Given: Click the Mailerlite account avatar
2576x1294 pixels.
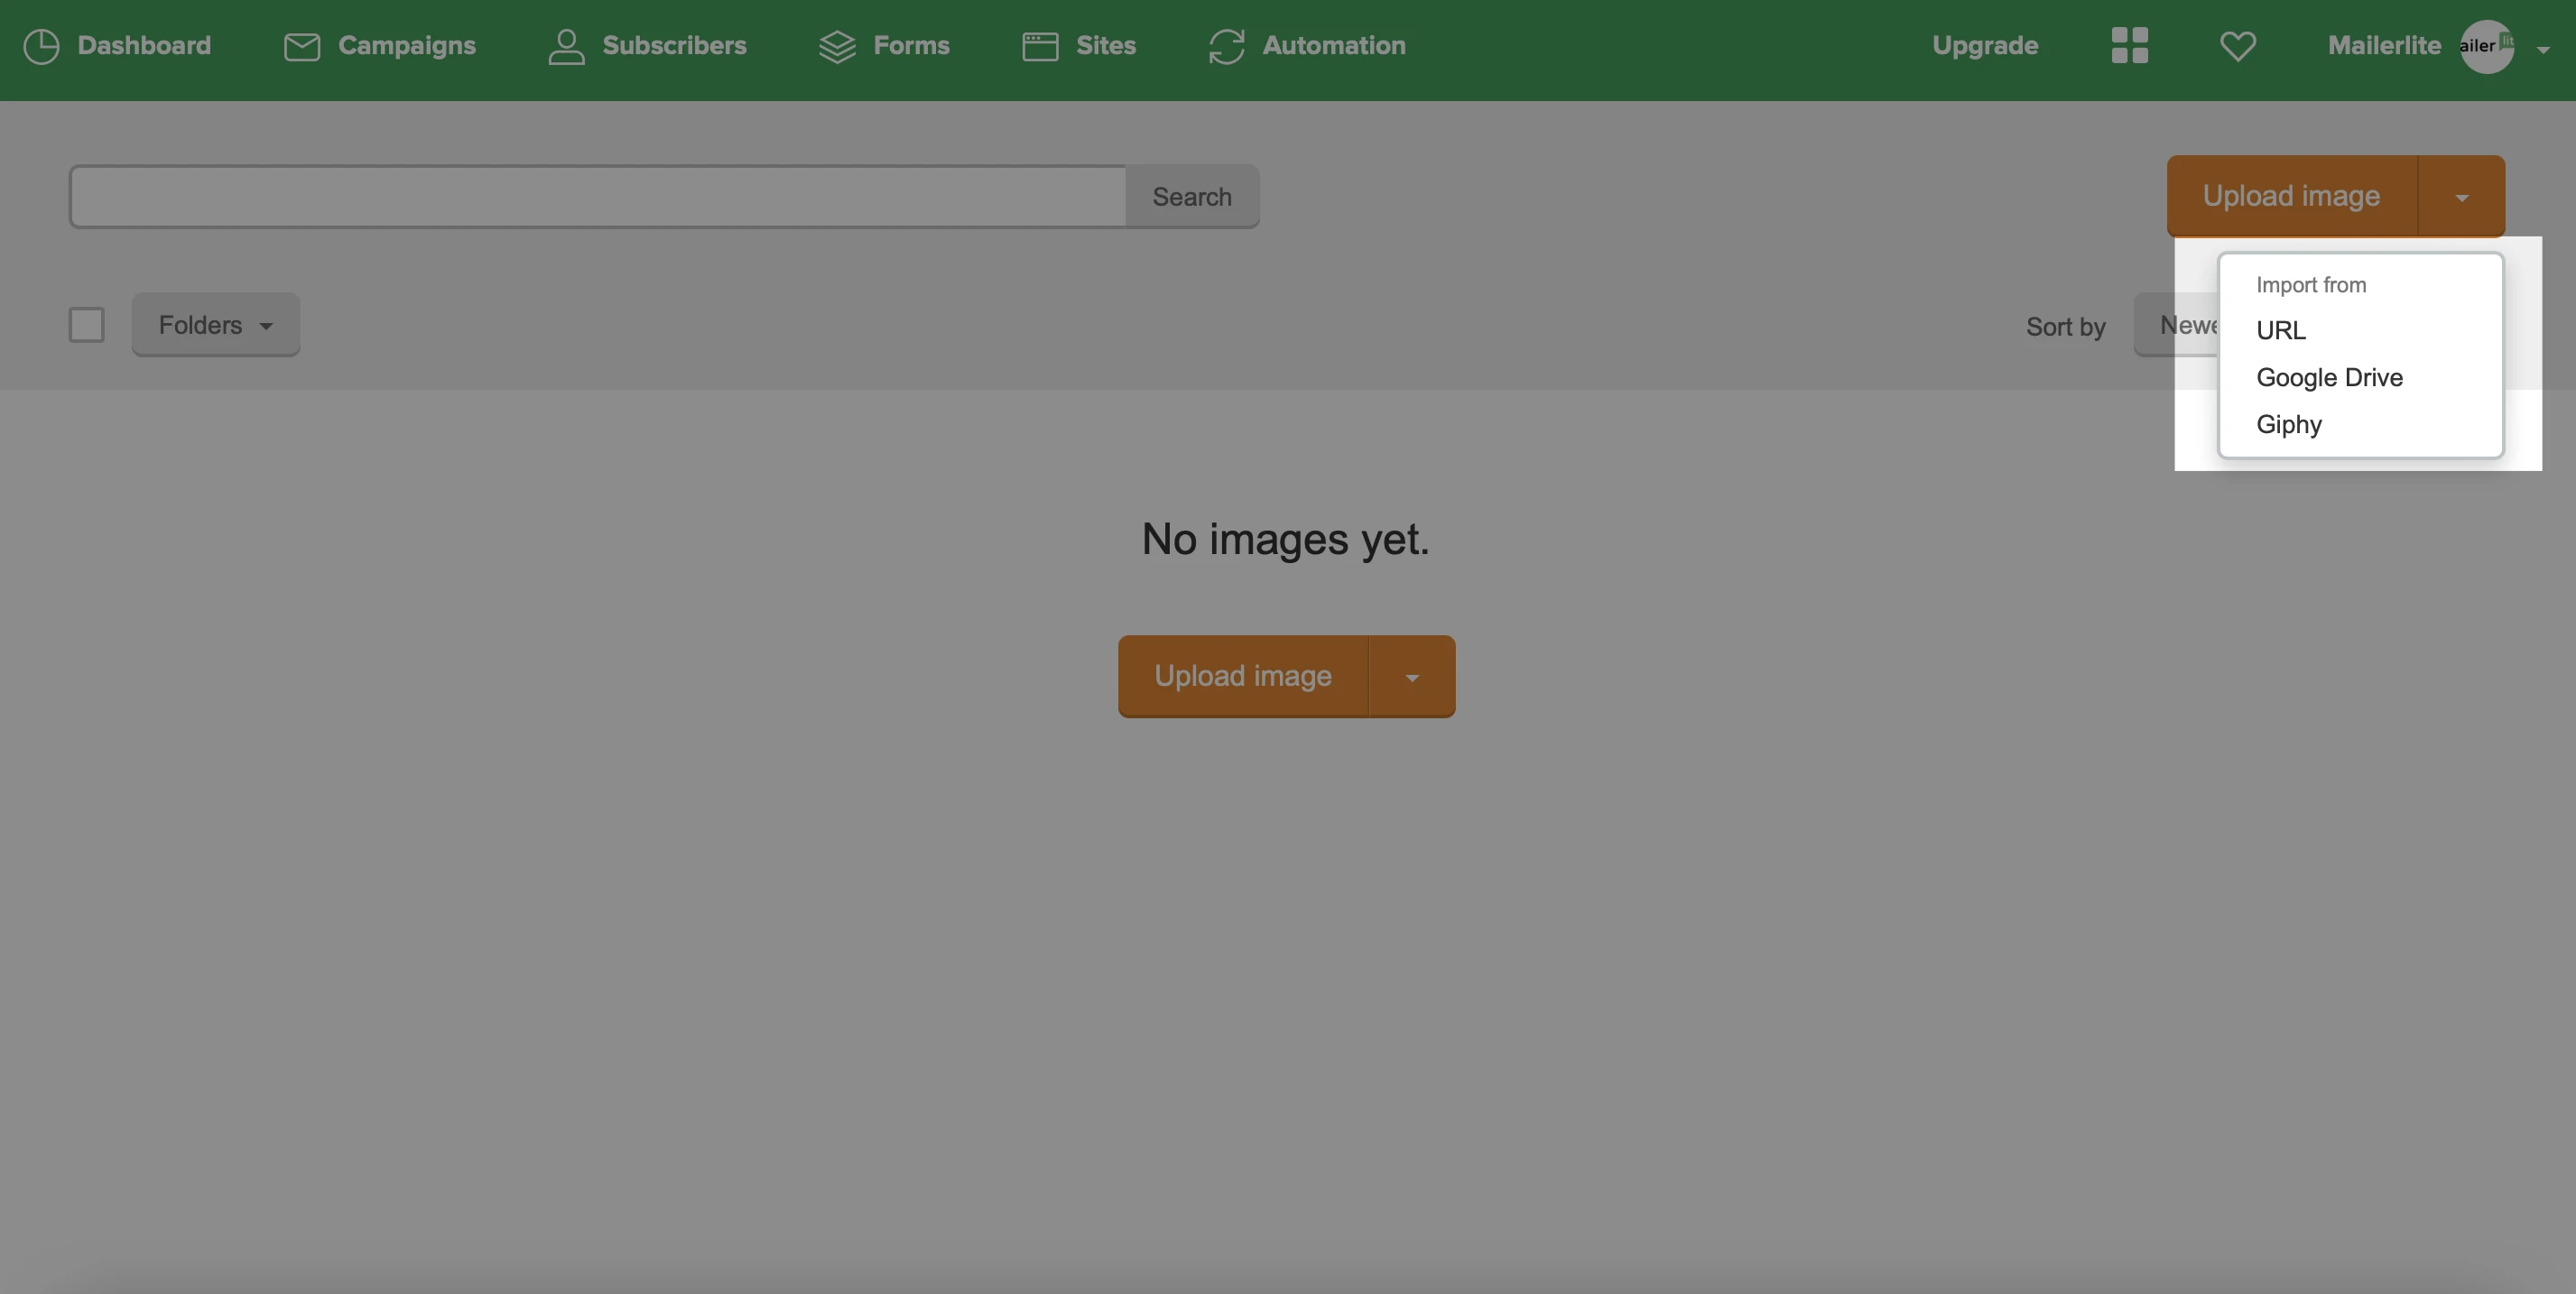Looking at the screenshot, I should [x=2486, y=46].
